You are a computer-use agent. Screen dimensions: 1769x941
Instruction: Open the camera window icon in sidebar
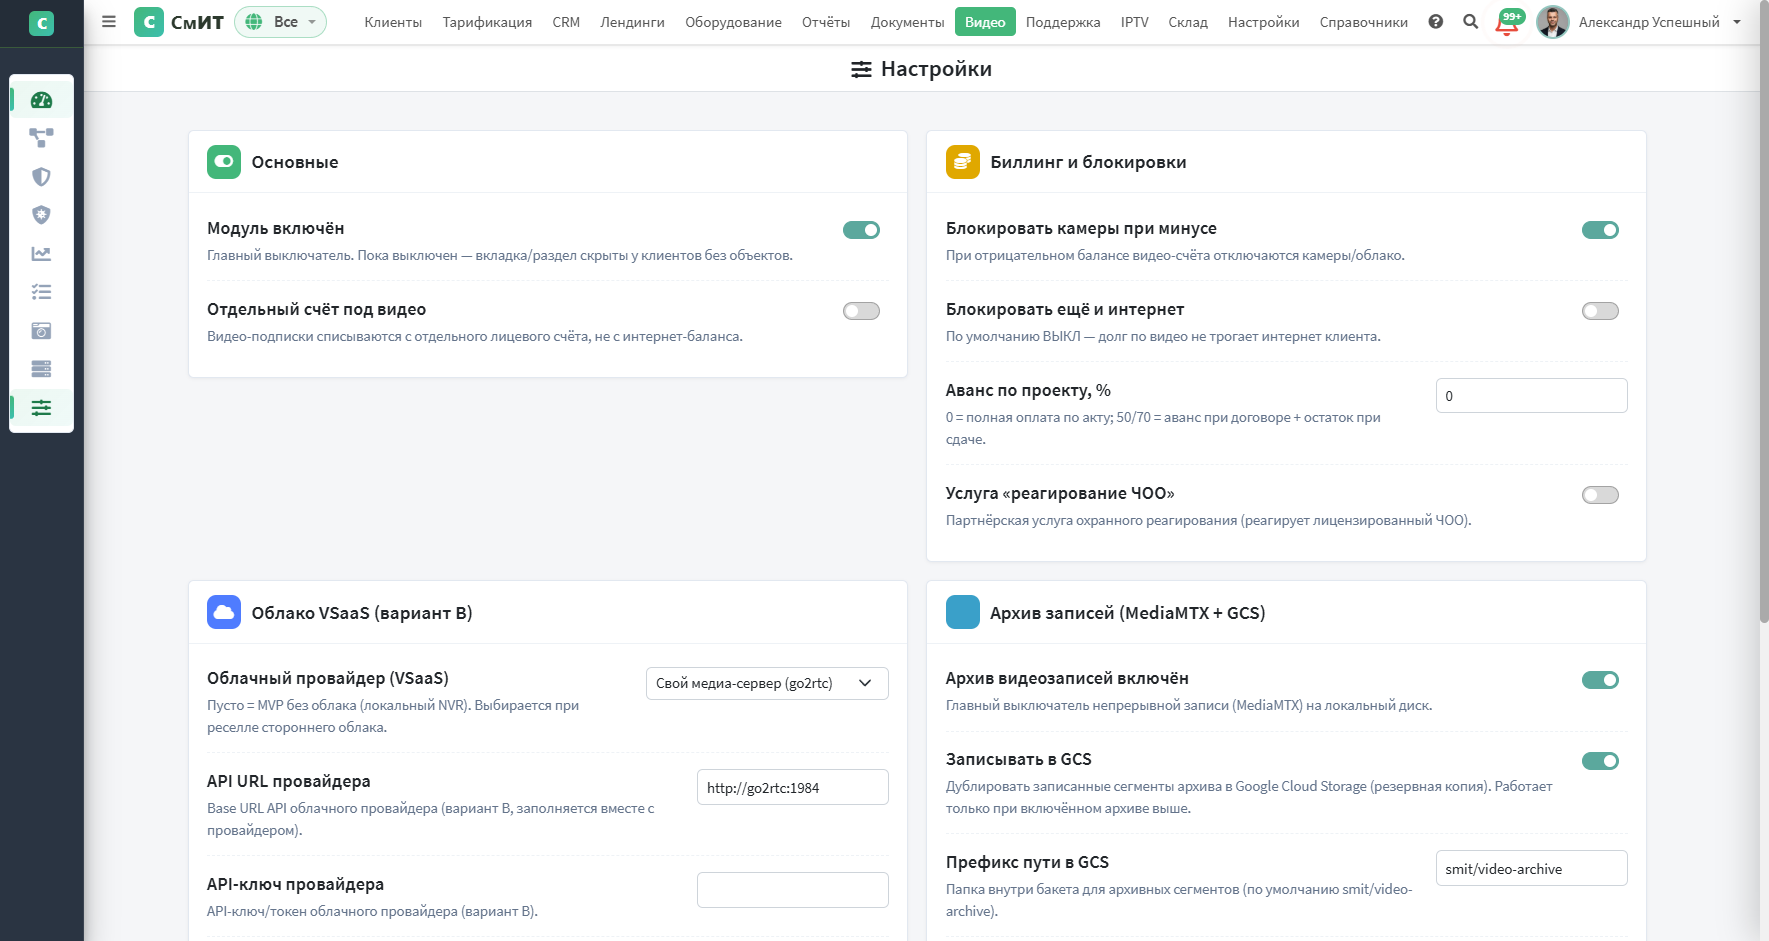pyautogui.click(x=41, y=331)
